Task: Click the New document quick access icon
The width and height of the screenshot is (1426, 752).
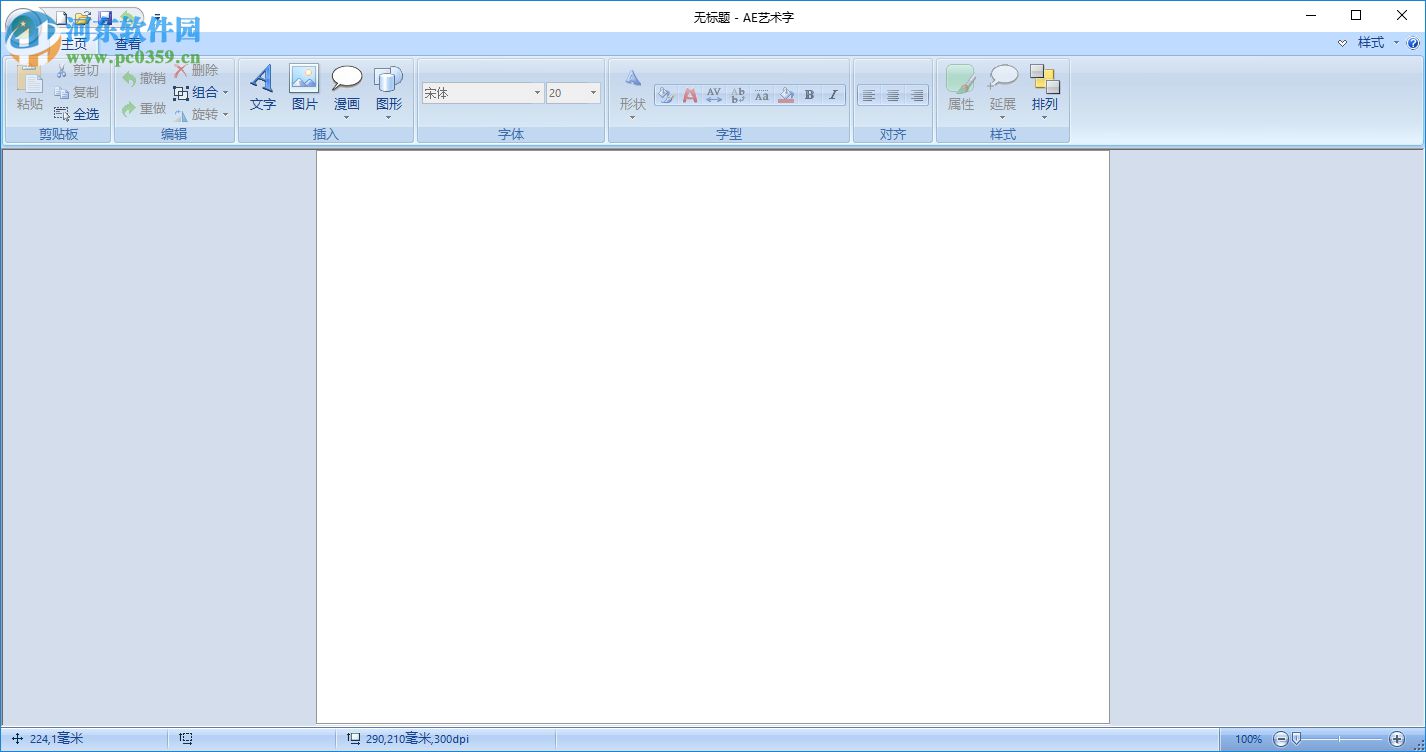Action: (62, 17)
